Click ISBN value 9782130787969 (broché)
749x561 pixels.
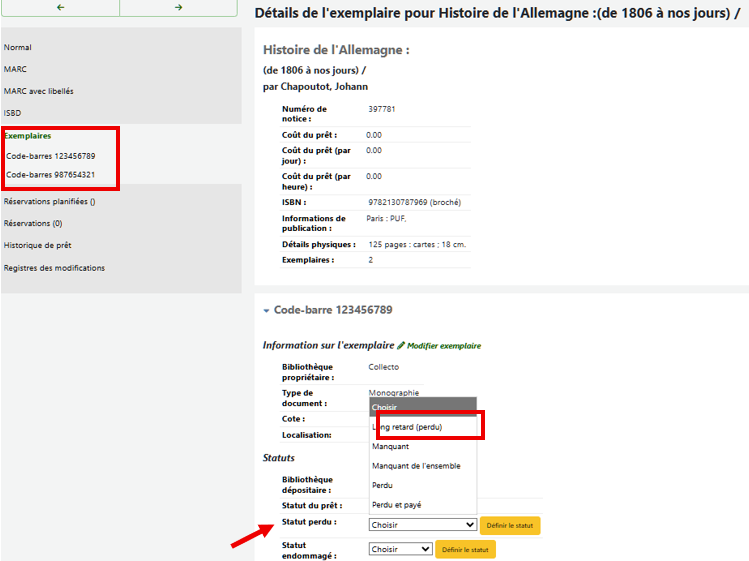[415, 203]
